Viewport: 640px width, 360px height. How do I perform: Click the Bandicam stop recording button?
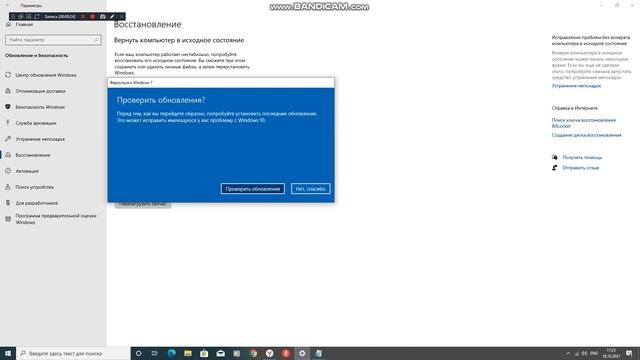point(93,17)
